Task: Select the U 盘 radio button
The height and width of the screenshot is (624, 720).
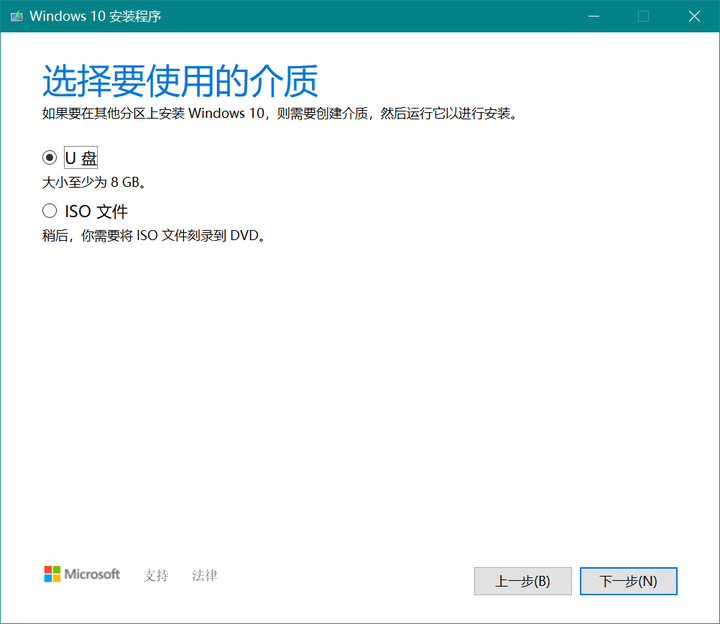Action: pos(50,157)
